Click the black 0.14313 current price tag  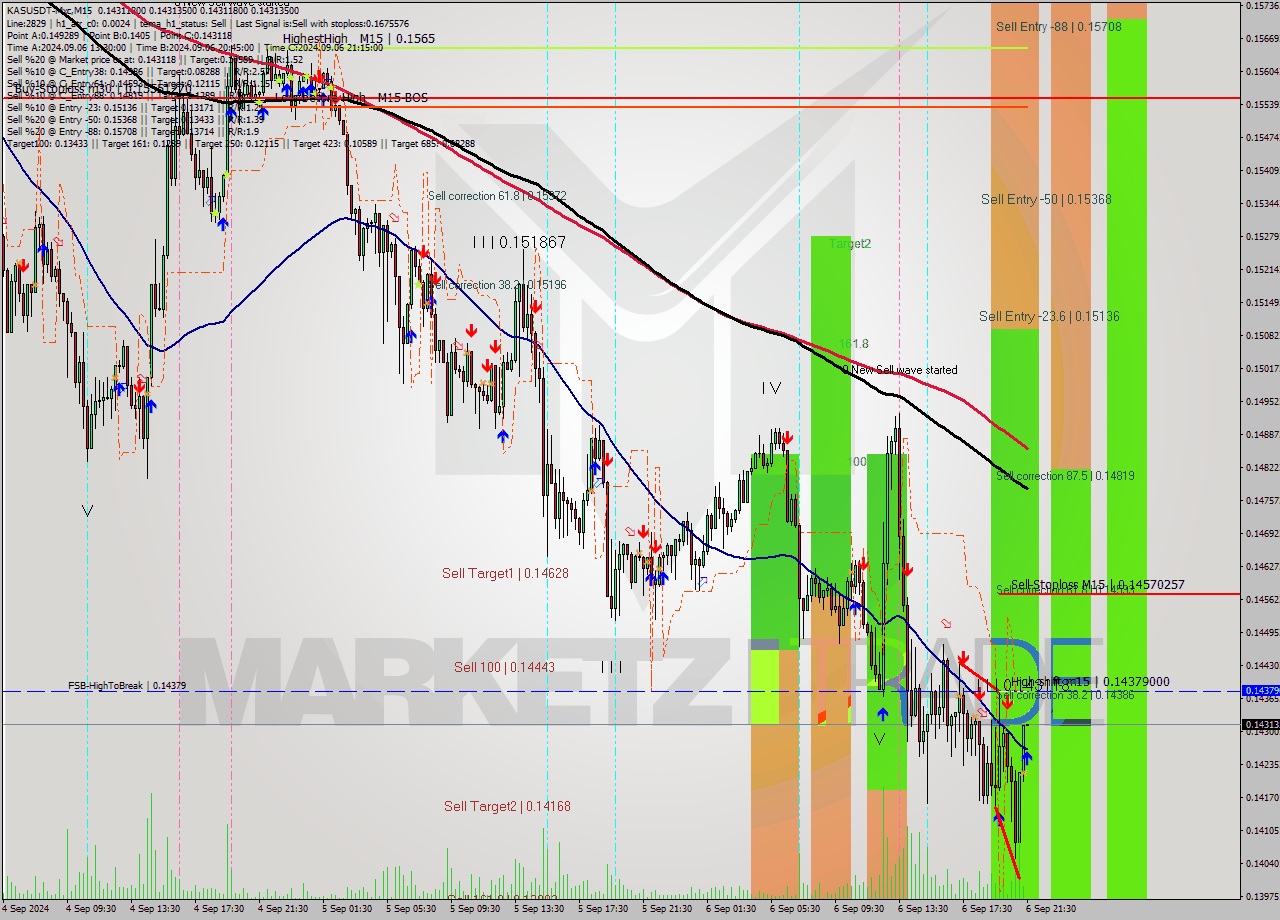1260,724
